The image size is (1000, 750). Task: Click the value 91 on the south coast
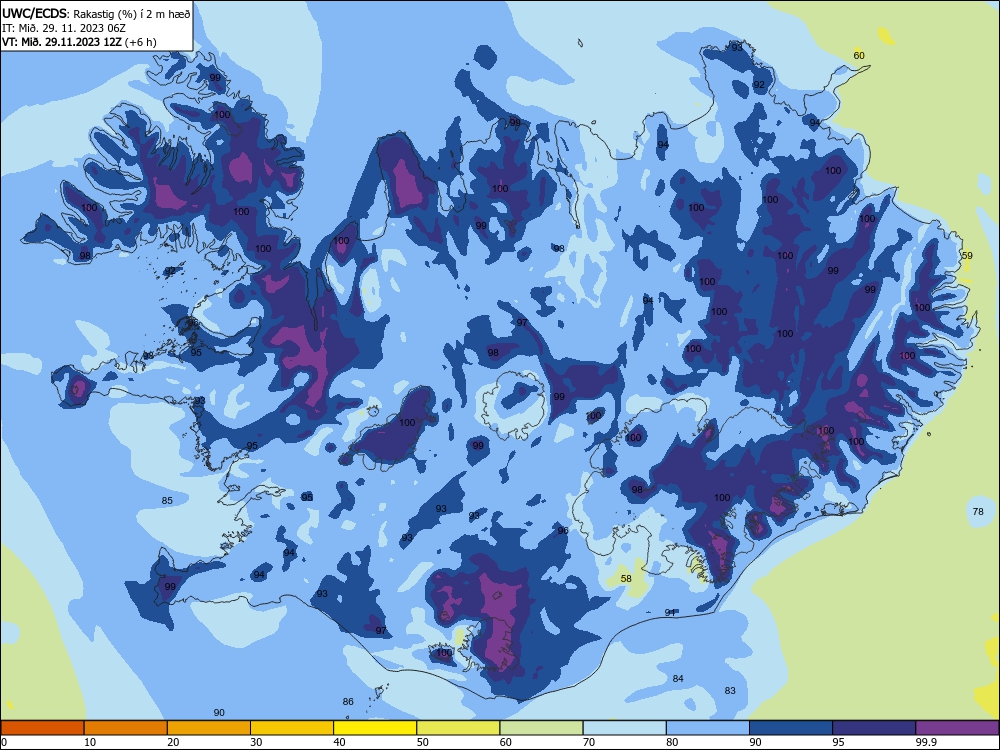click(x=670, y=612)
